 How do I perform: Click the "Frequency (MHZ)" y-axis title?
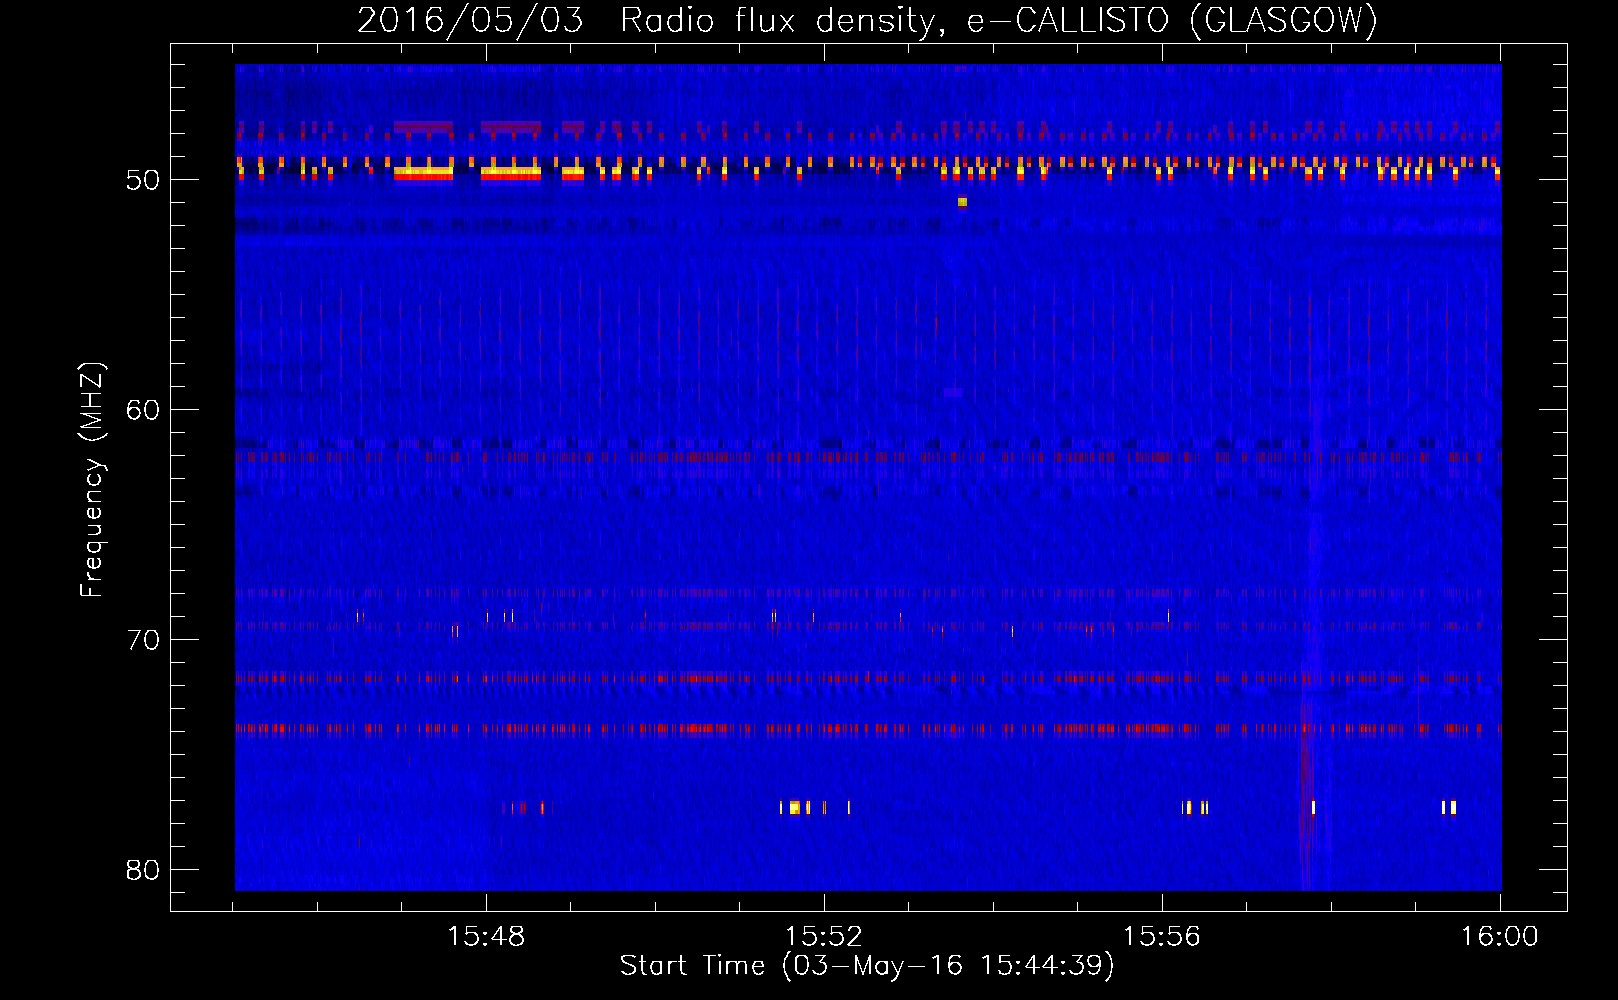pos(92,480)
